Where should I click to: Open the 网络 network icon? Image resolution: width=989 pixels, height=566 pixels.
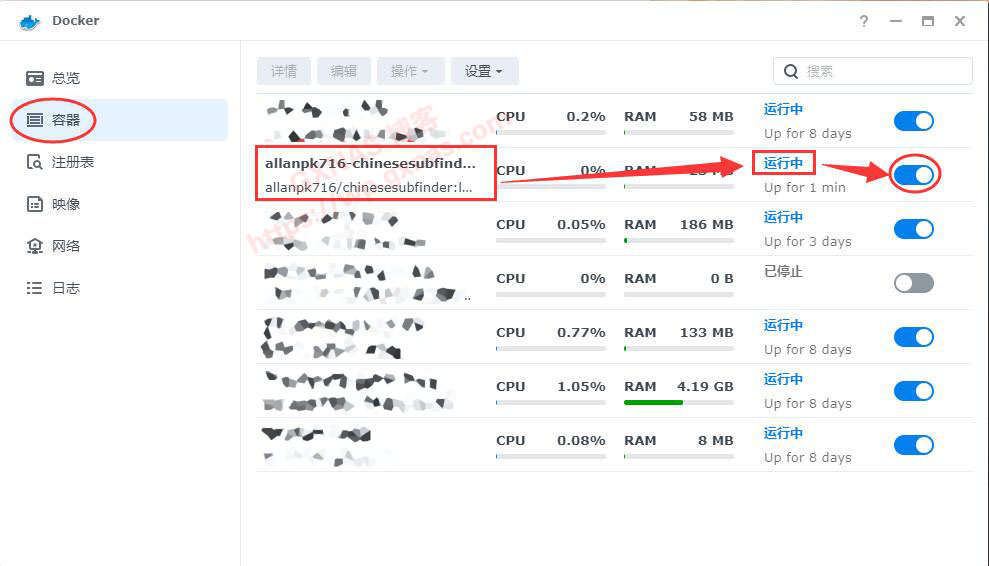coord(35,246)
